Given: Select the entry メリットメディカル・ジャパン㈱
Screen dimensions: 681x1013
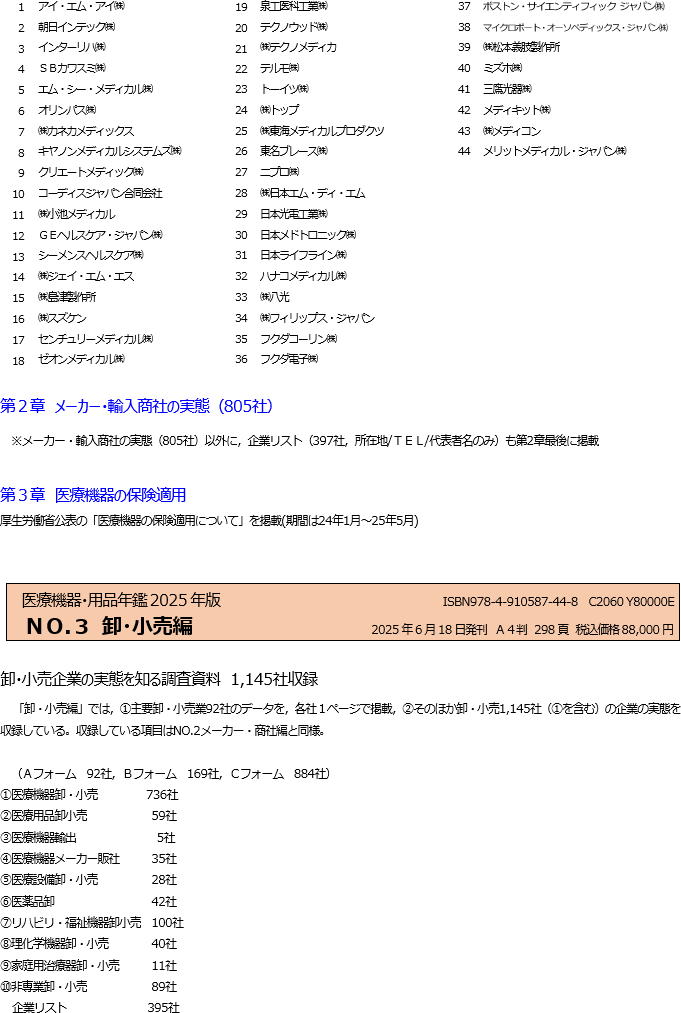Looking at the screenshot, I should (x=554, y=151).
